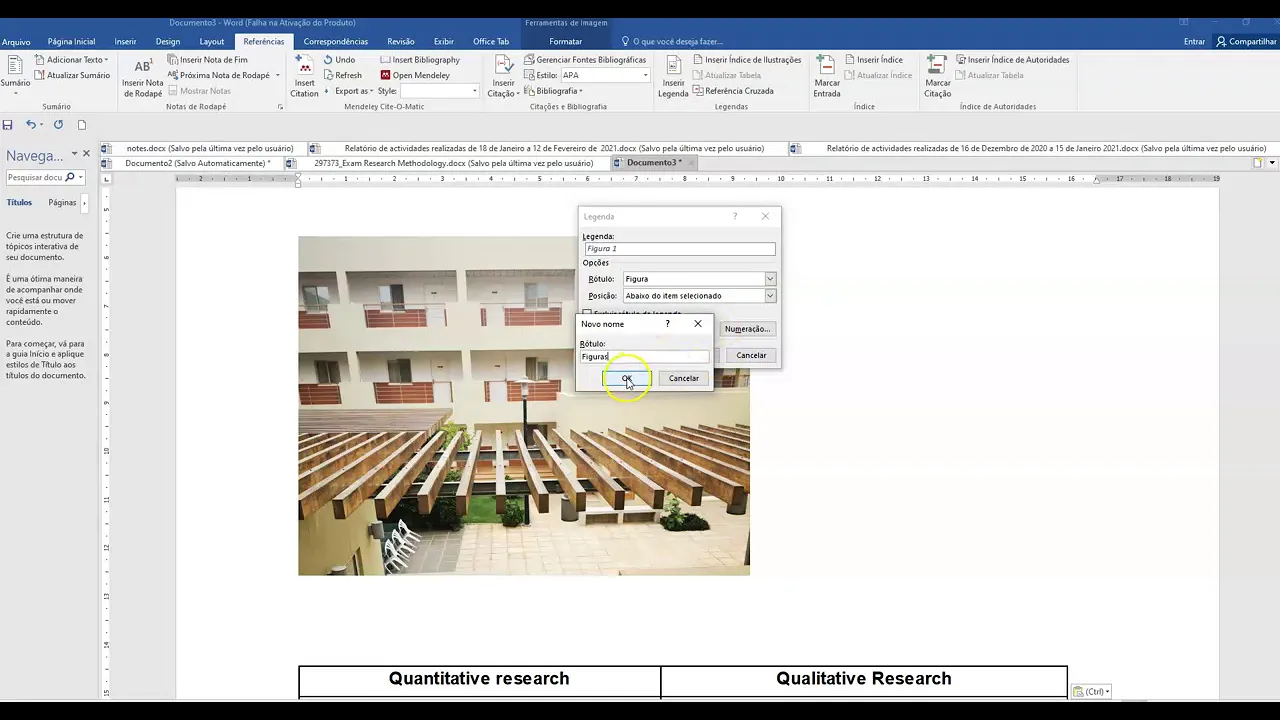
Task: Click Mendeley Refresh
Action: coord(342,75)
